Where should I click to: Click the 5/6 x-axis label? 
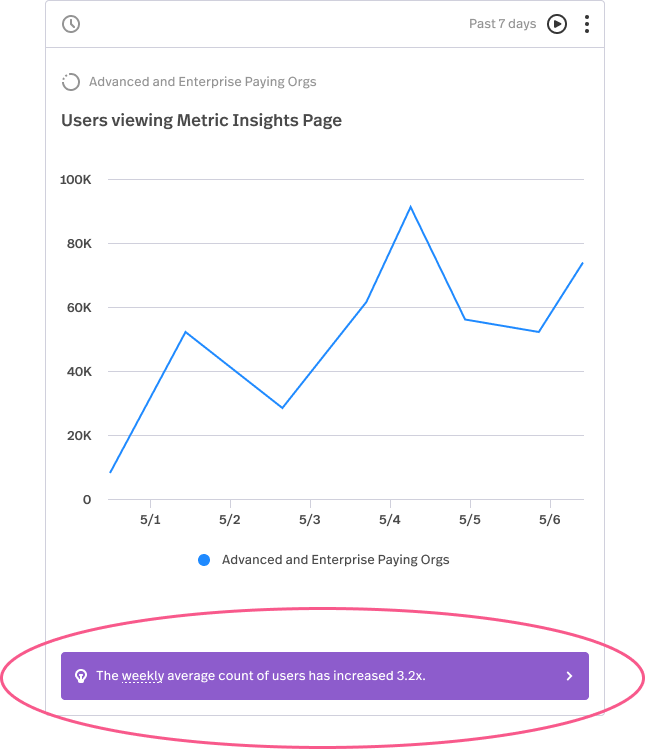(x=549, y=520)
